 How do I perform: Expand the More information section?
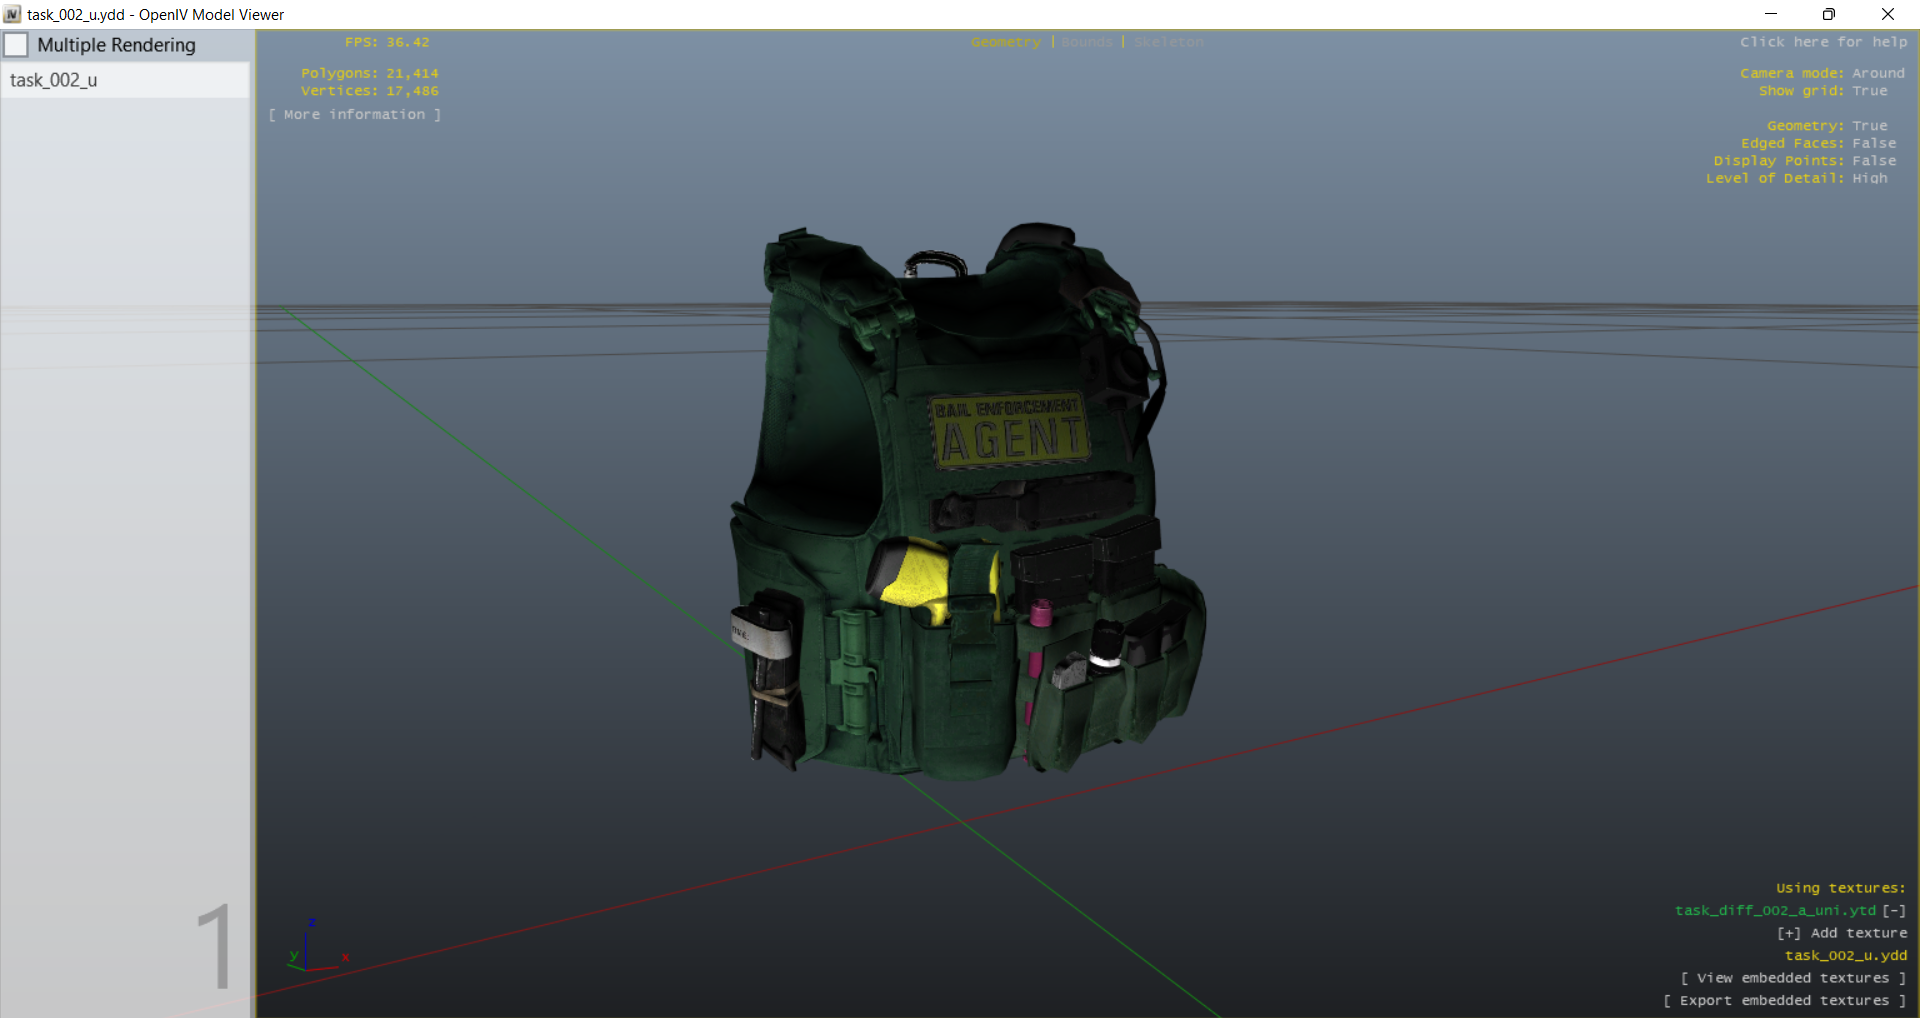pyautogui.click(x=354, y=115)
